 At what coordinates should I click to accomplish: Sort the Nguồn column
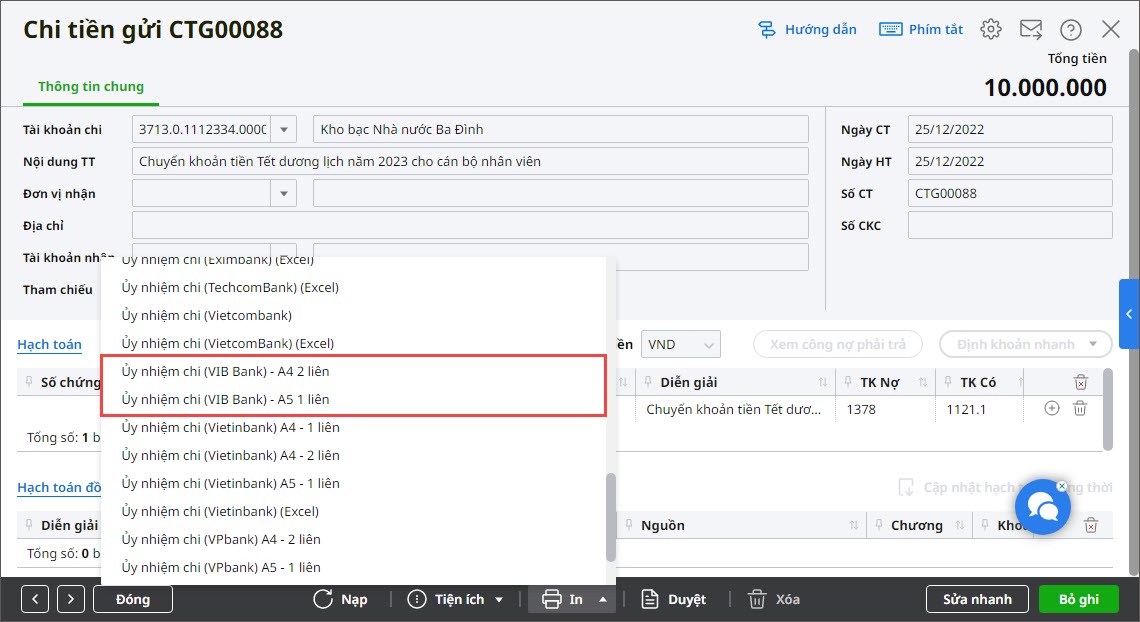(854, 525)
